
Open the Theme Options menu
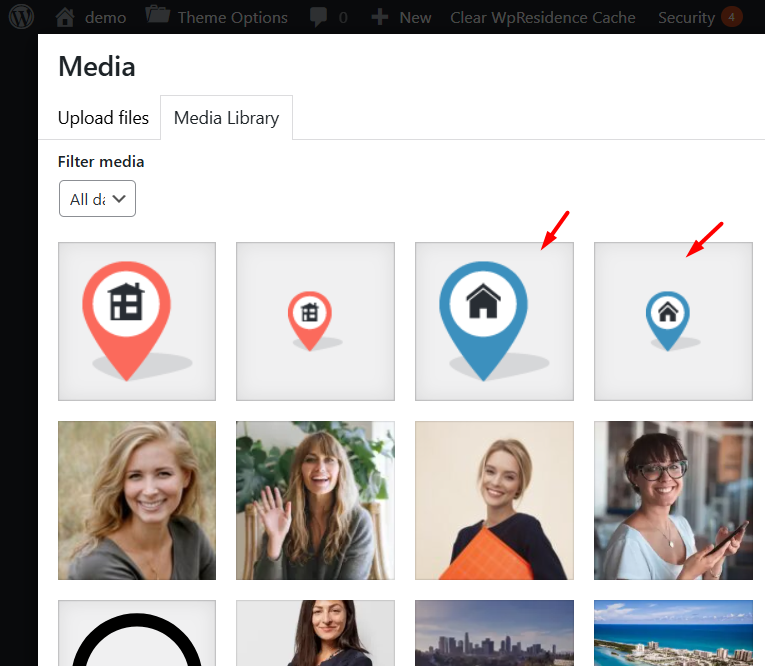tap(232, 17)
